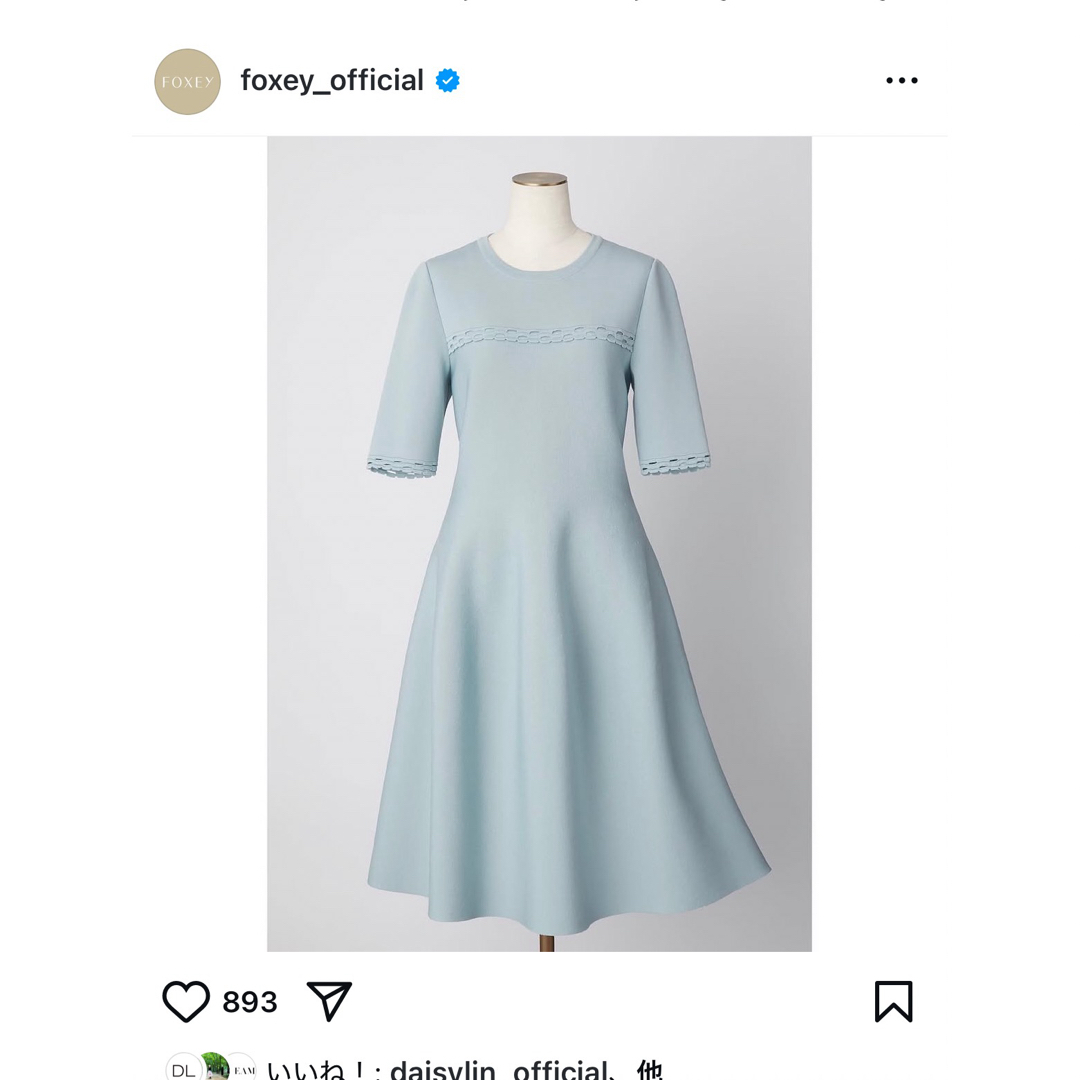Image resolution: width=1080 pixels, height=1080 pixels.
Task: View the 893 likes count list
Action: pos(249,1002)
